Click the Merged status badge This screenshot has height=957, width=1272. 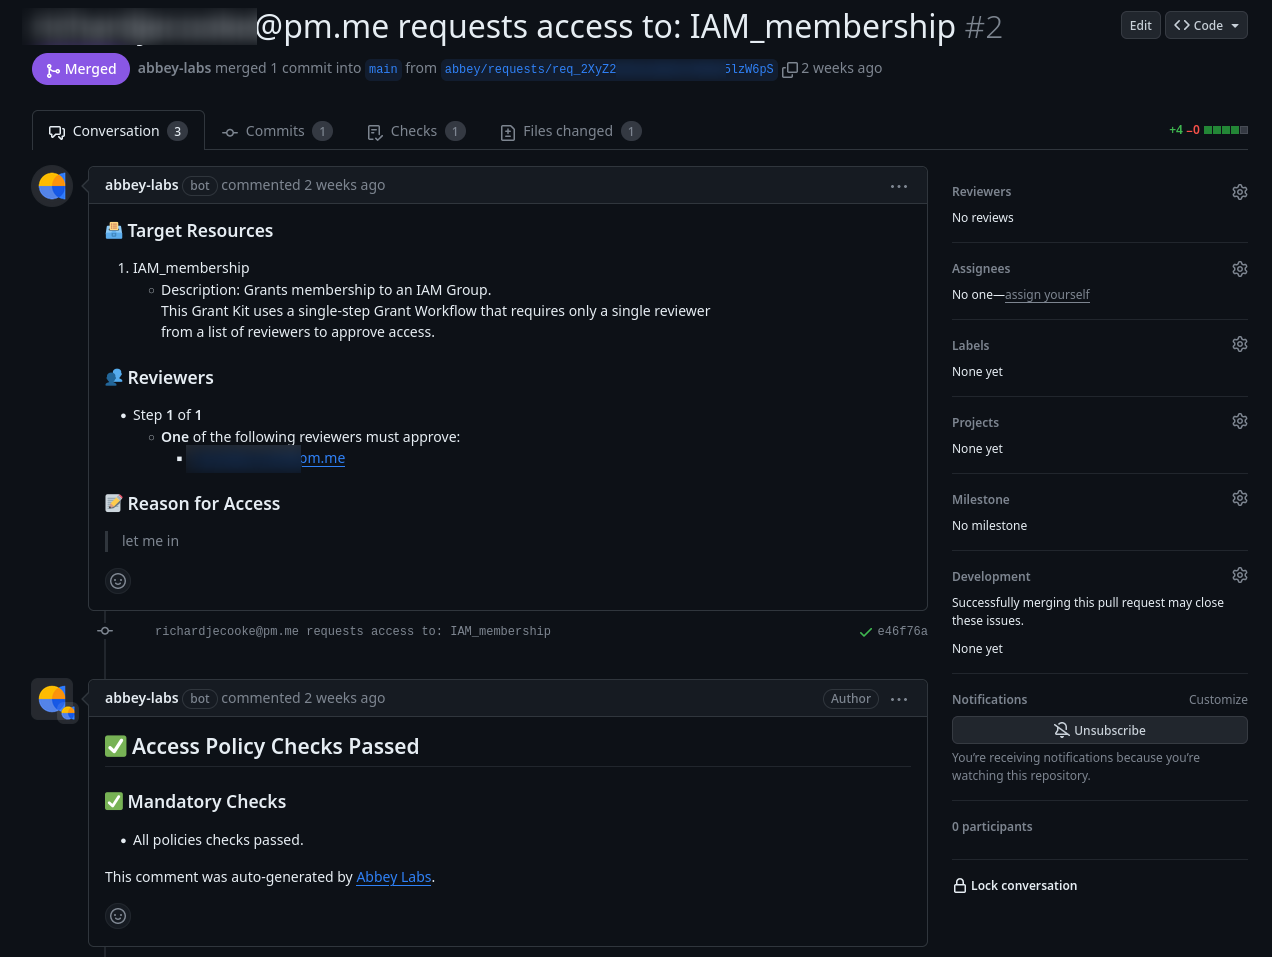pos(81,69)
